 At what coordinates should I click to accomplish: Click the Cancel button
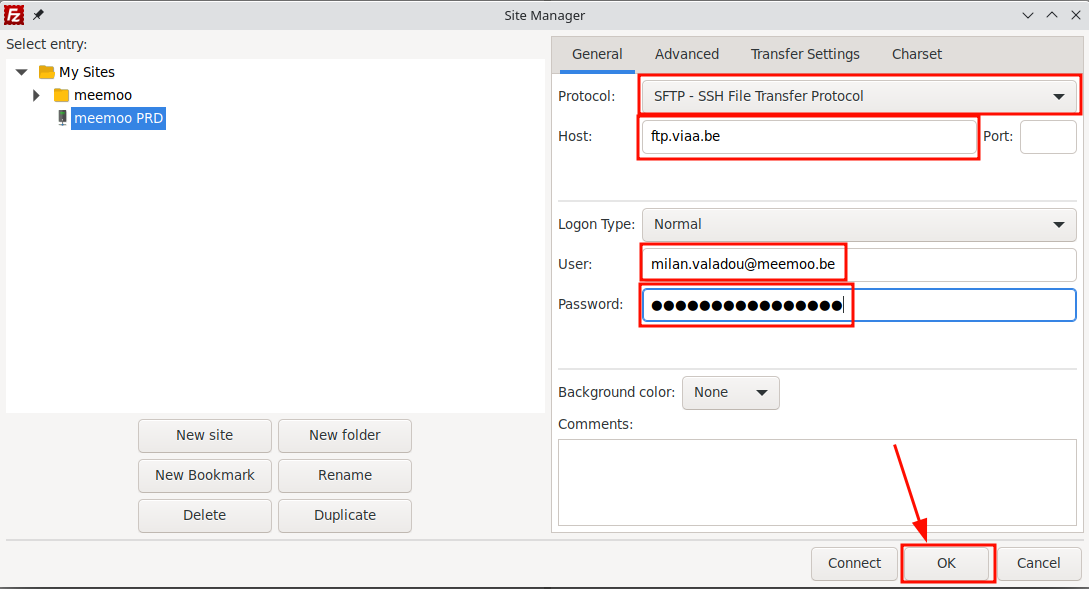pos(1039,563)
